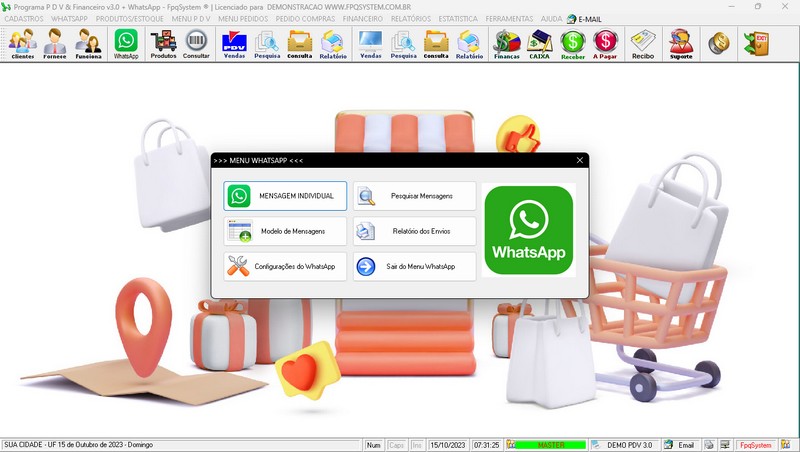Viewport: 800px width, 452px height.
Task: Click Pesquisa icon beside PDV Vendas
Action: (267, 44)
